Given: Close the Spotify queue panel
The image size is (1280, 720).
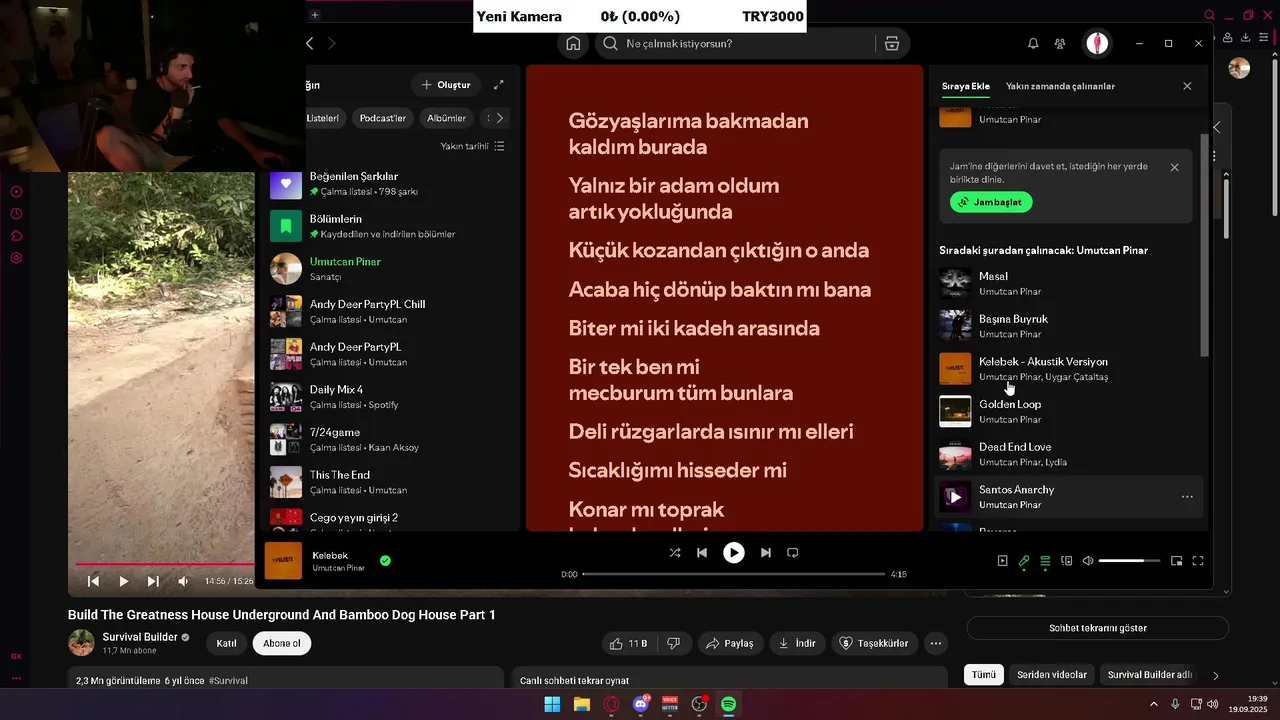Looking at the screenshot, I should pyautogui.click(x=1187, y=86).
